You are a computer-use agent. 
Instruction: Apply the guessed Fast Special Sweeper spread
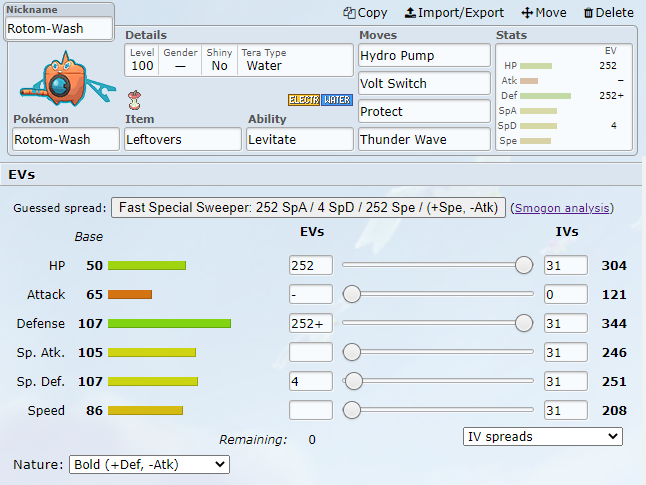point(308,207)
